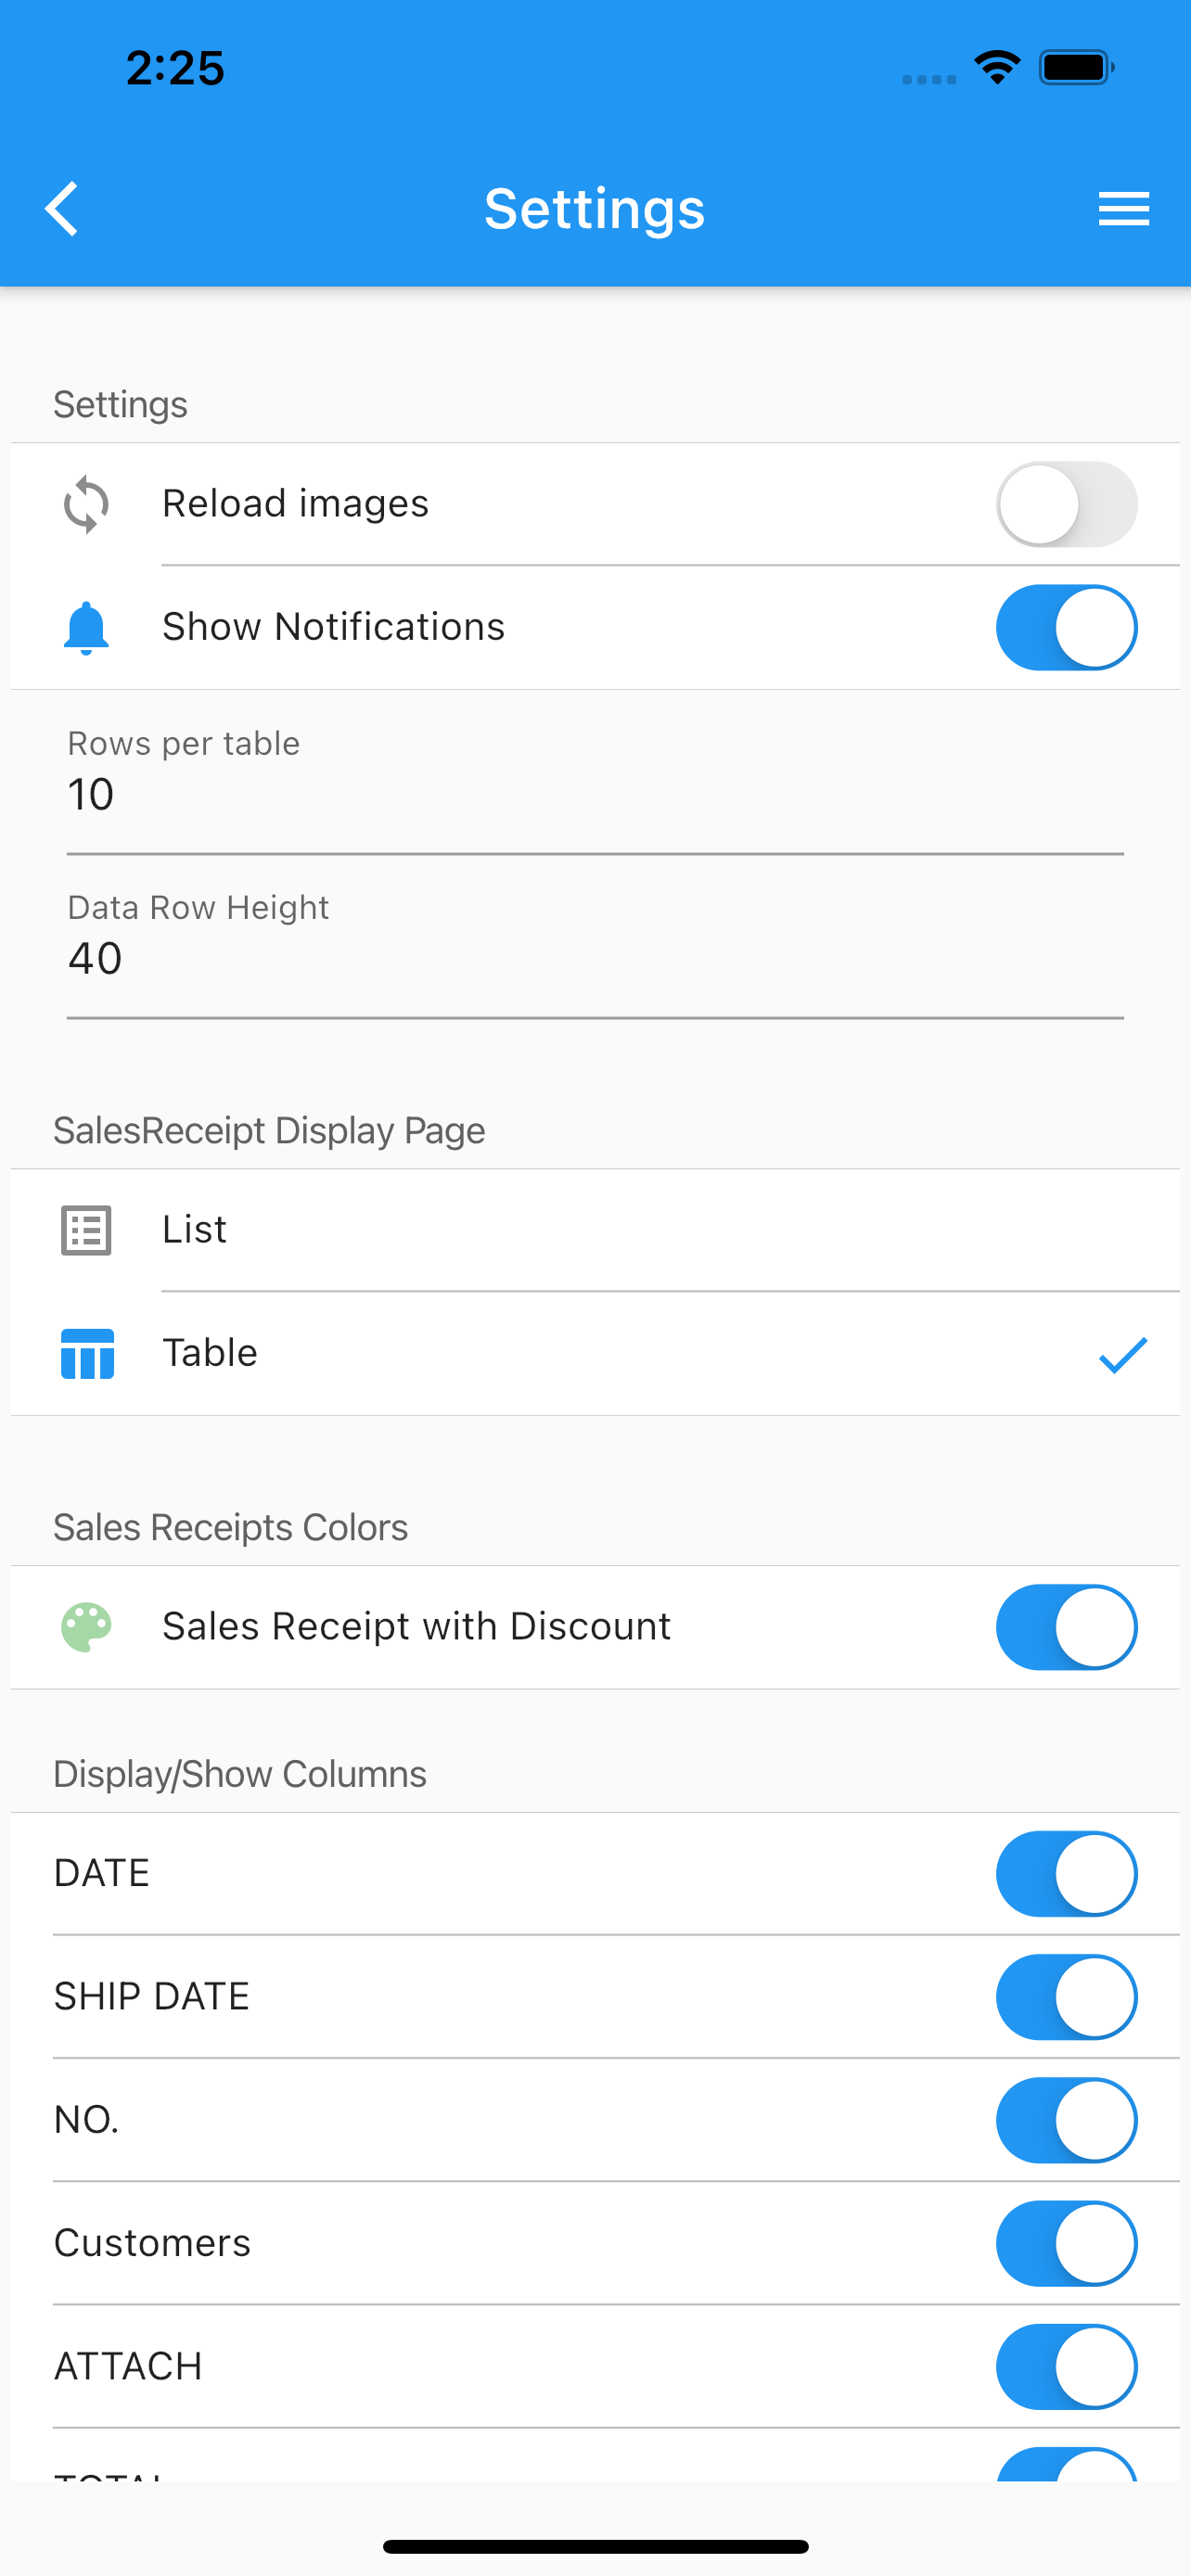Disable the Show Notifications switch

1066,627
